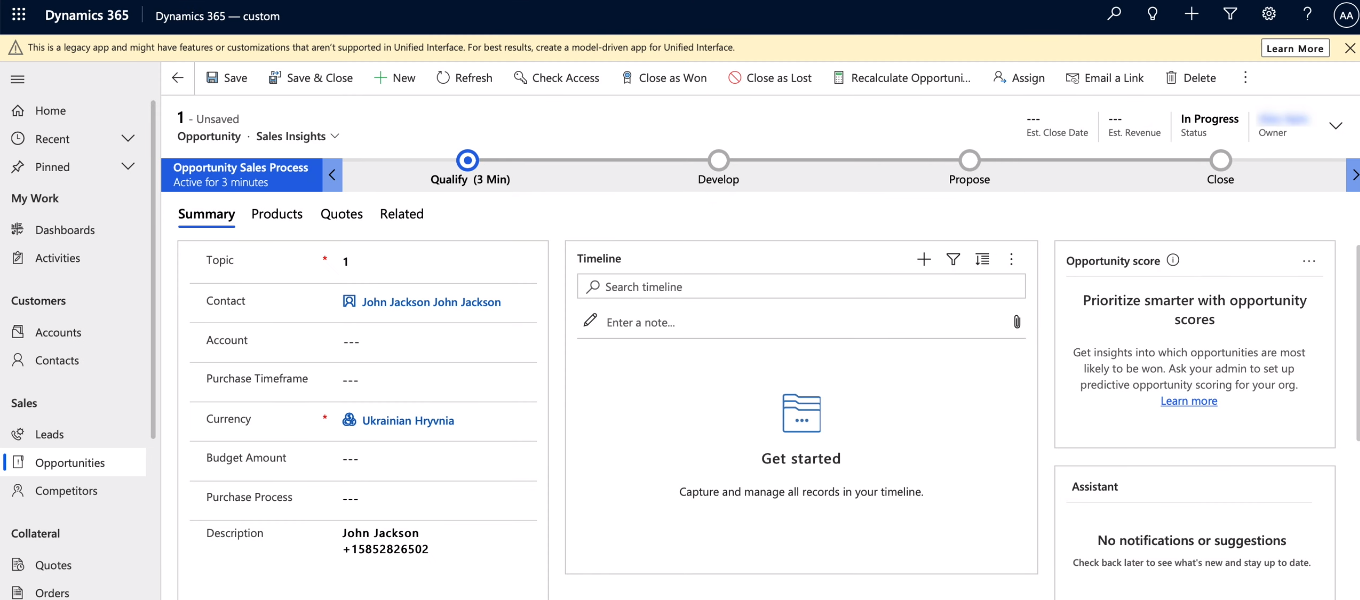Viewport: 1360px width, 600px height.
Task: Click the Refresh command
Action: pyautogui.click(x=465, y=78)
